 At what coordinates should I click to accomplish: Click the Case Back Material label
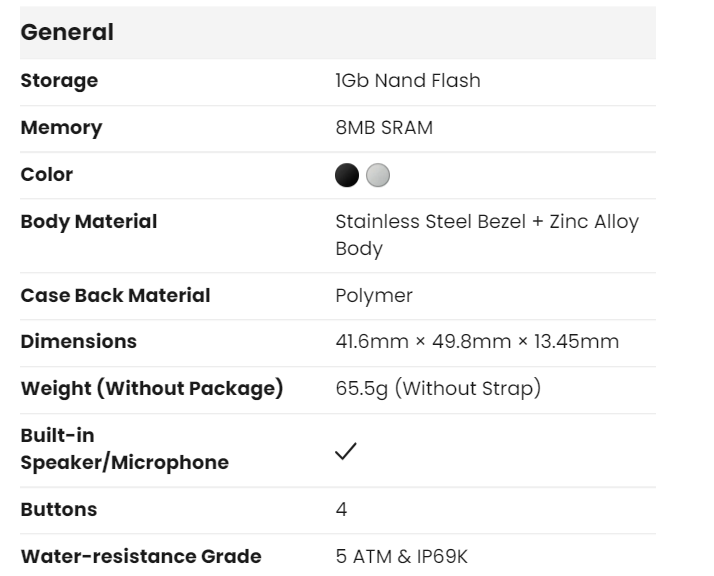tap(116, 296)
